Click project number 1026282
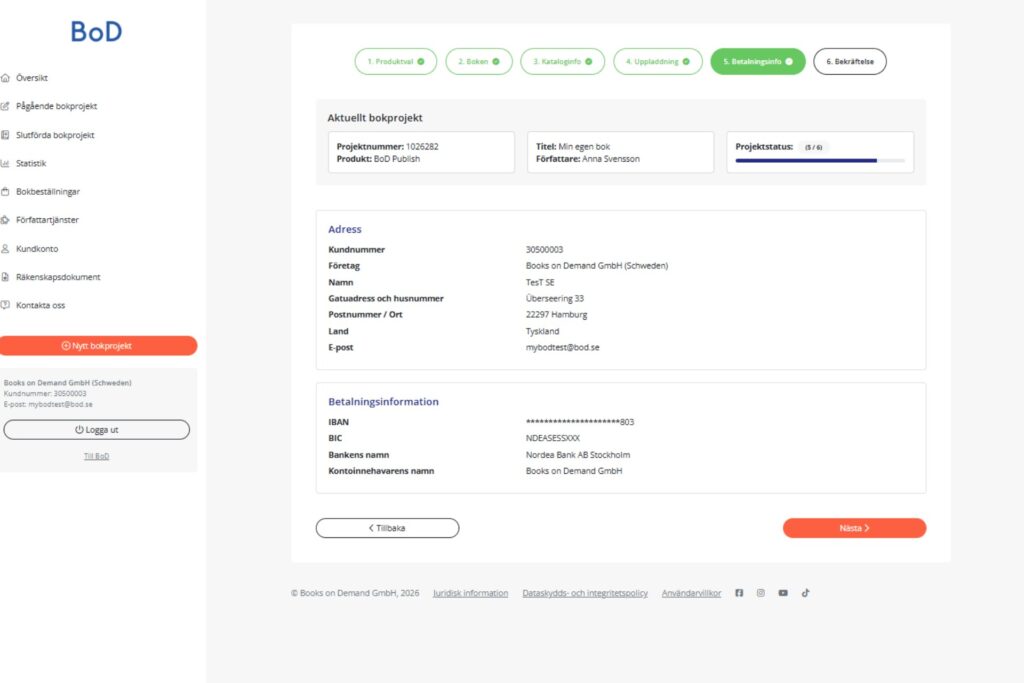The width and height of the screenshot is (1024, 683). (x=422, y=147)
